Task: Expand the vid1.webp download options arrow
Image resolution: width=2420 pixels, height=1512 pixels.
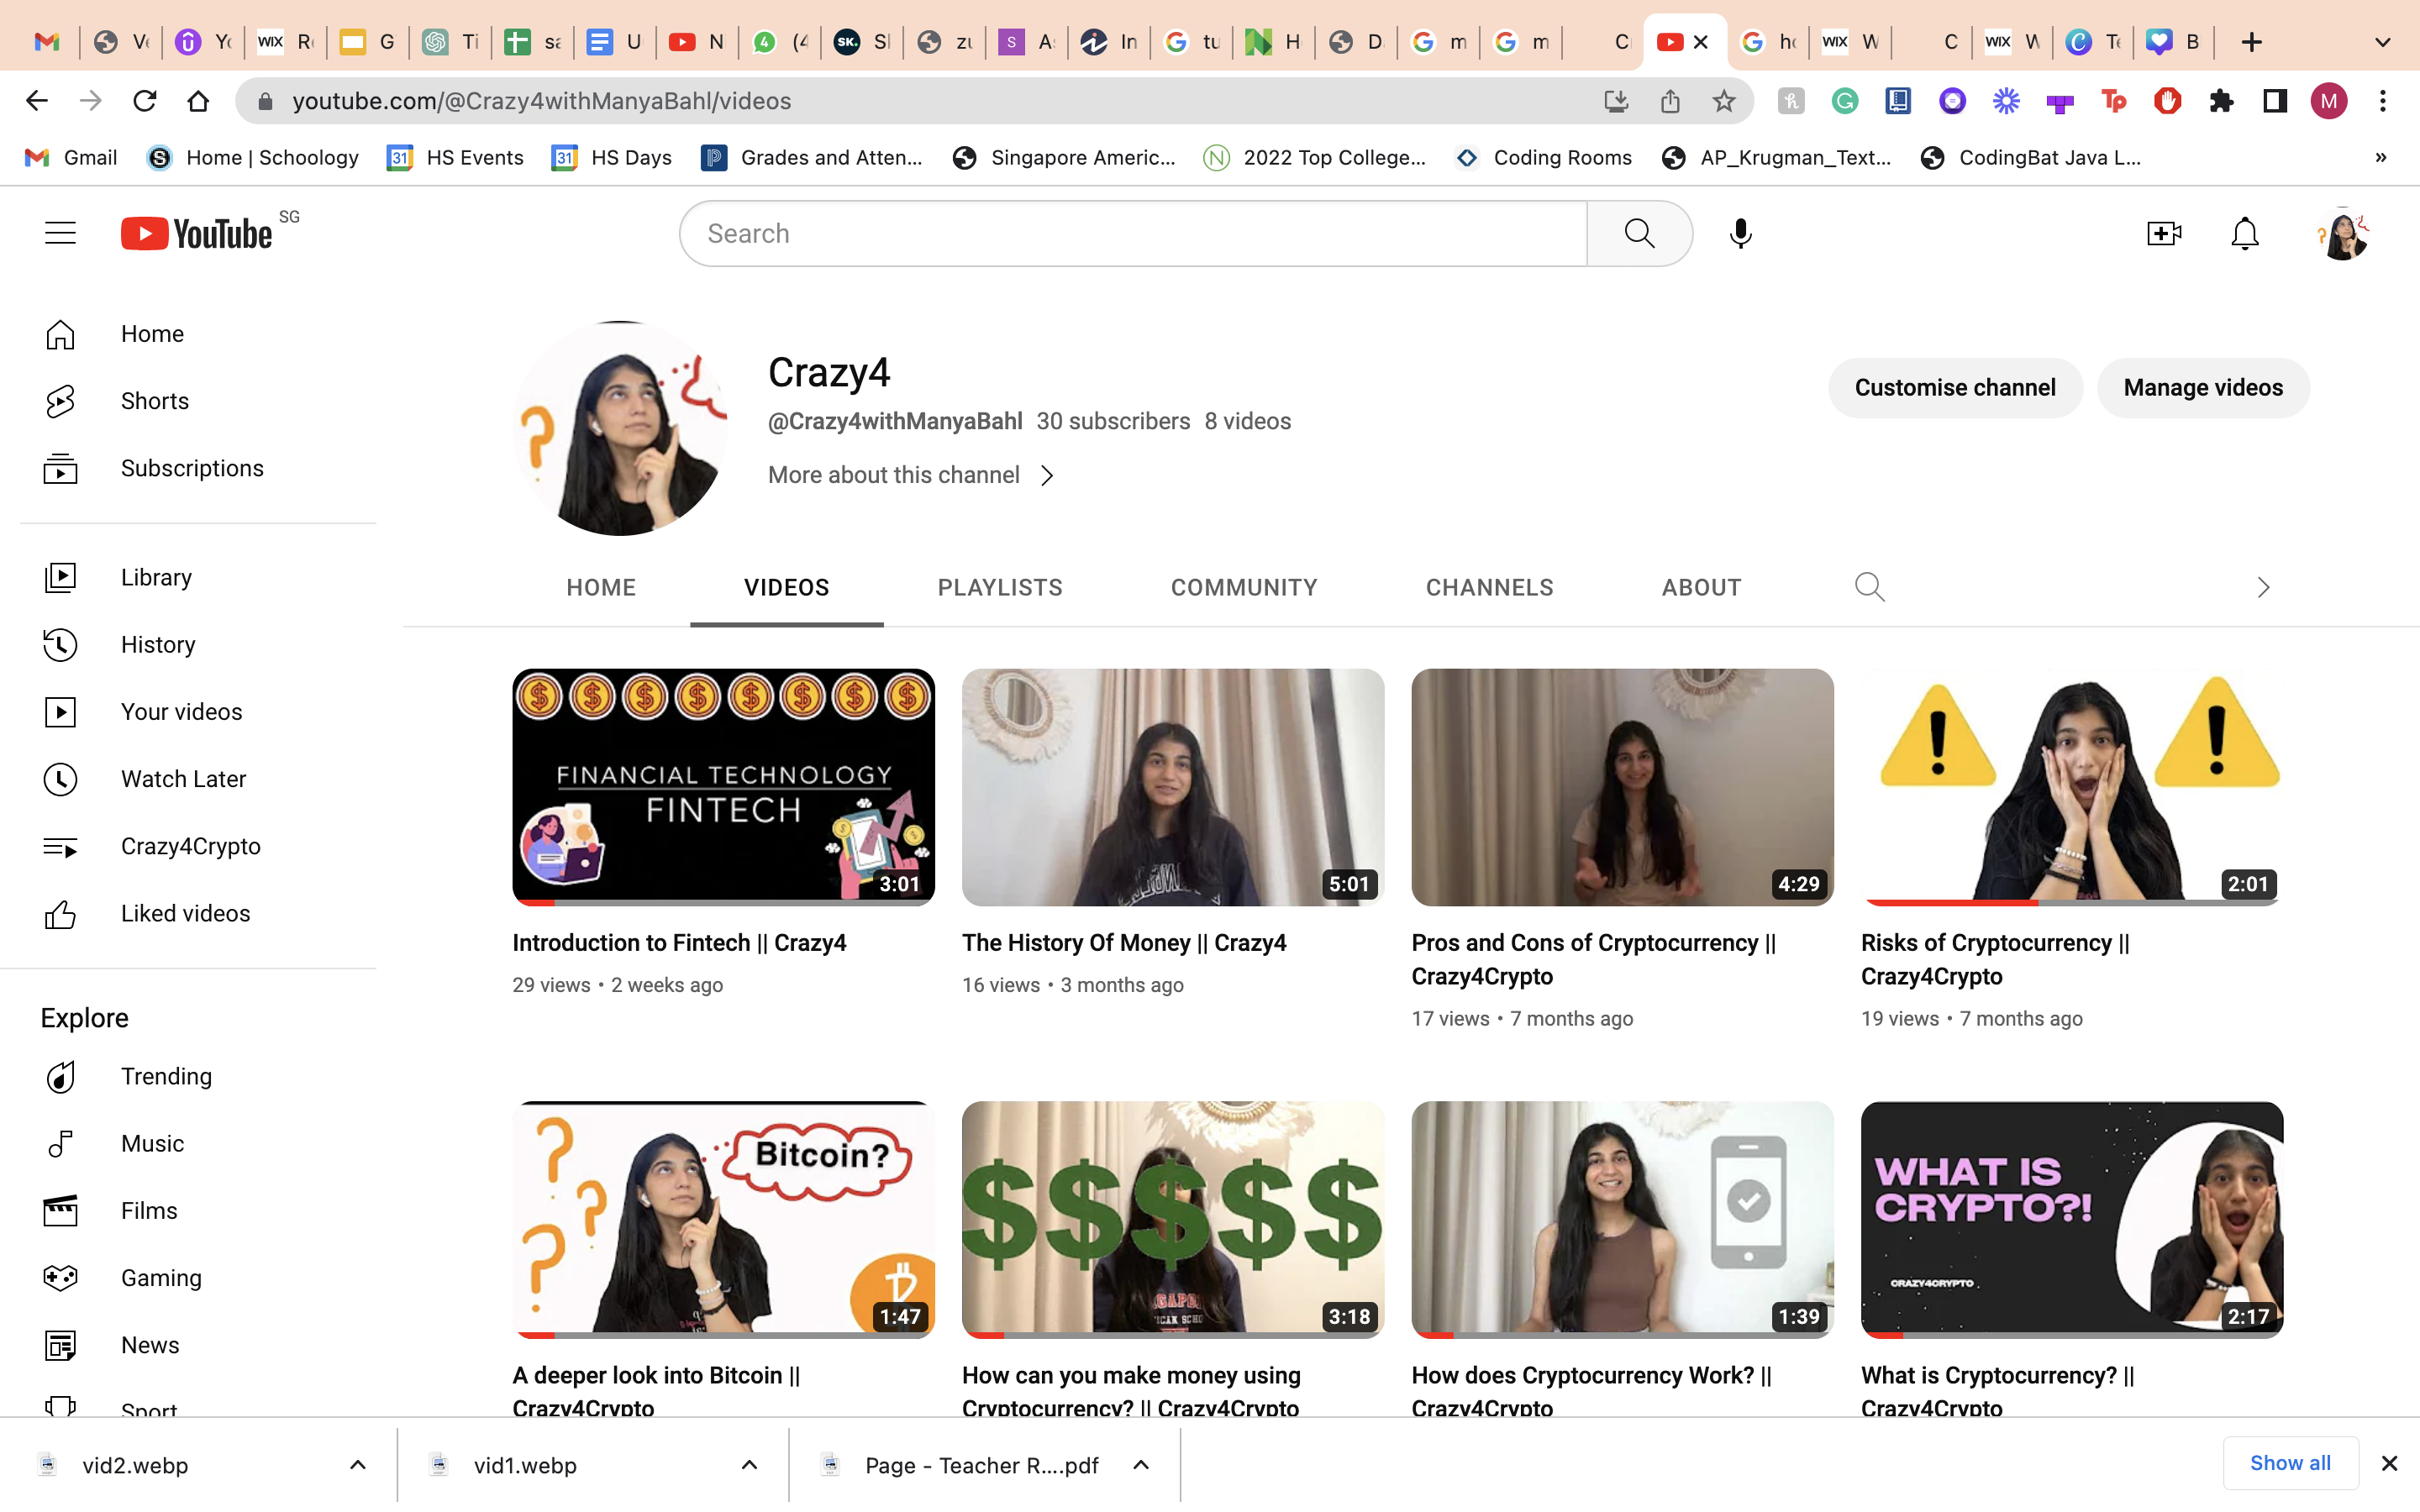Action: click(x=749, y=1465)
